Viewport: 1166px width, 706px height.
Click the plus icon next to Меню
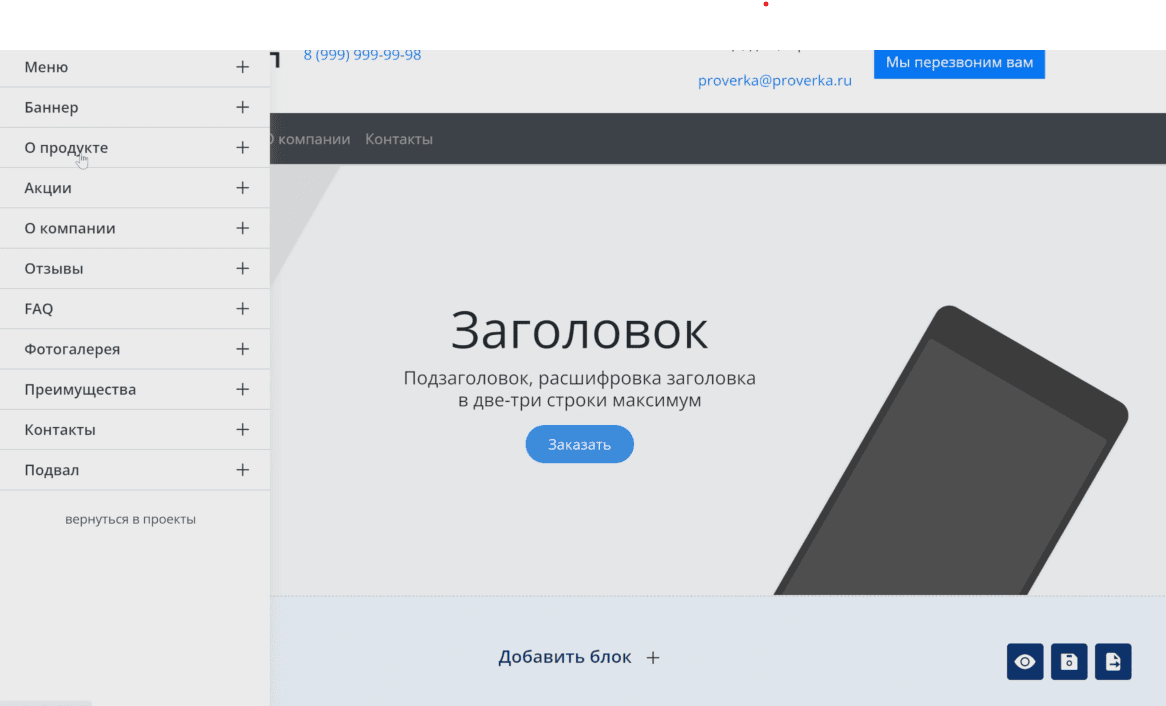coord(242,67)
